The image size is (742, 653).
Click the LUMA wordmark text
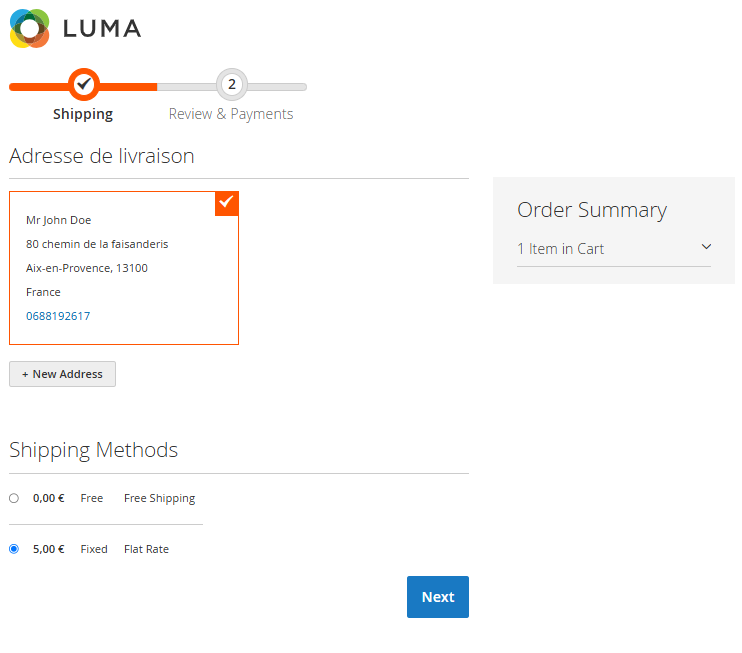point(102,29)
